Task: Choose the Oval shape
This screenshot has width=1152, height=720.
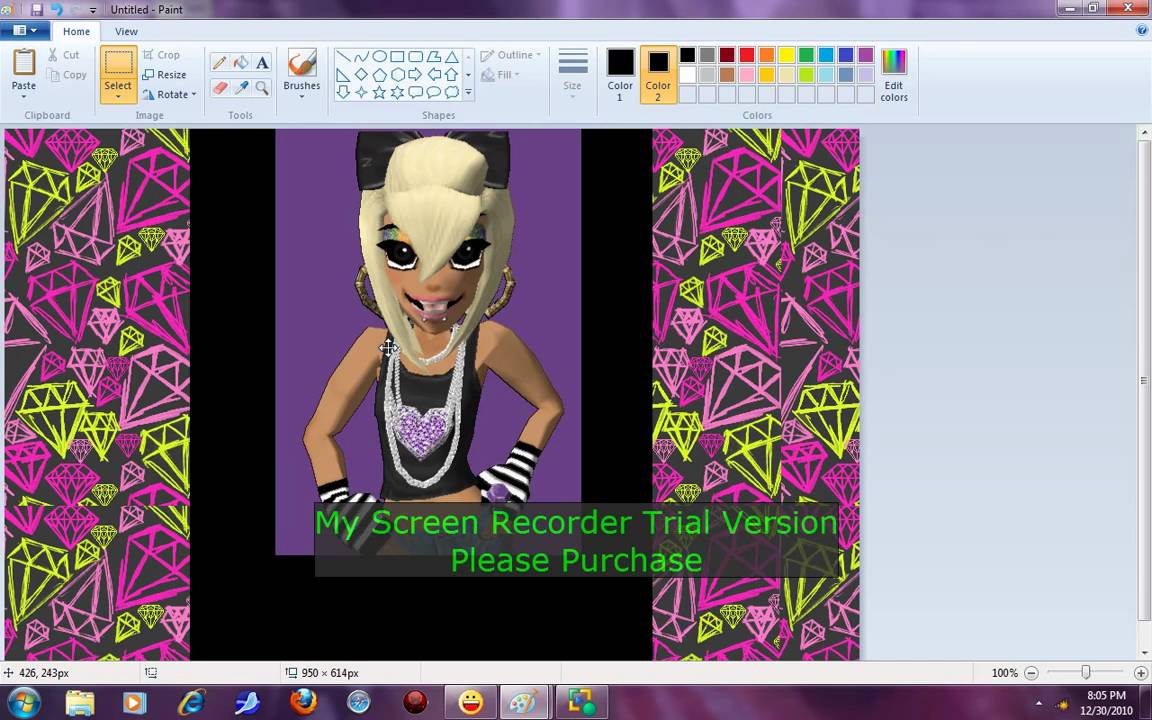Action: point(379,57)
